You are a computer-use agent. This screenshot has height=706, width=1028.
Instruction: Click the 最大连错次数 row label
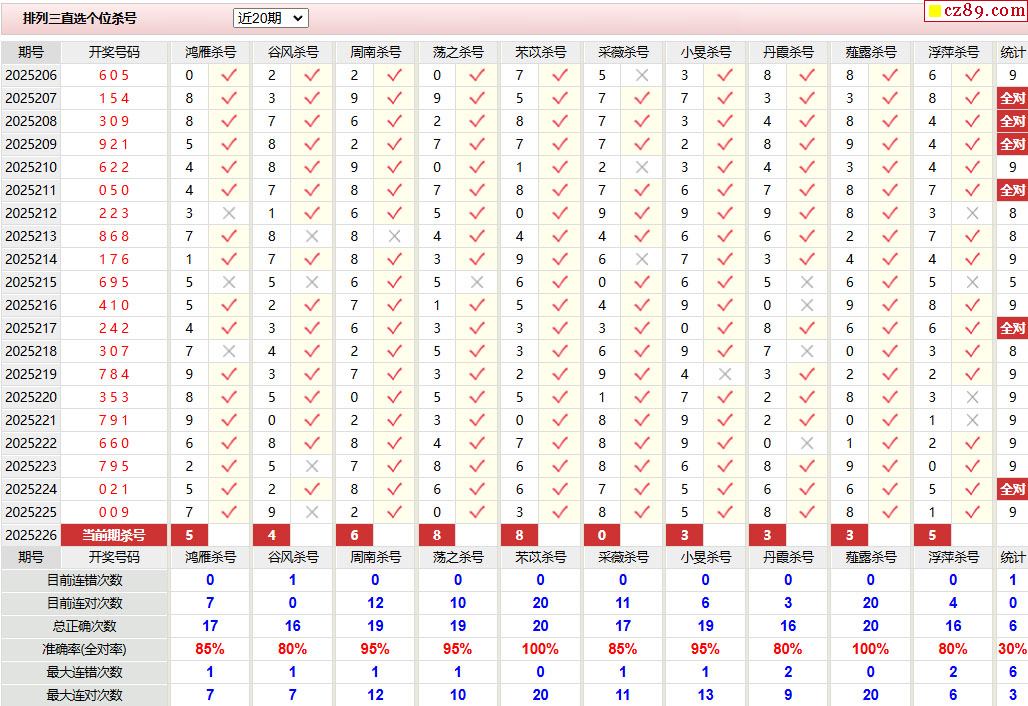point(85,672)
